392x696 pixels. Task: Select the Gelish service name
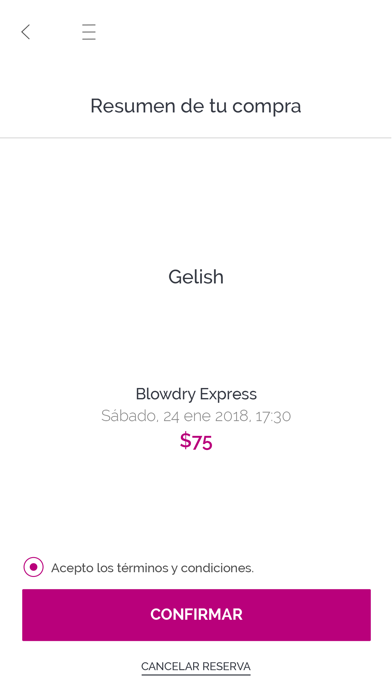click(x=196, y=277)
